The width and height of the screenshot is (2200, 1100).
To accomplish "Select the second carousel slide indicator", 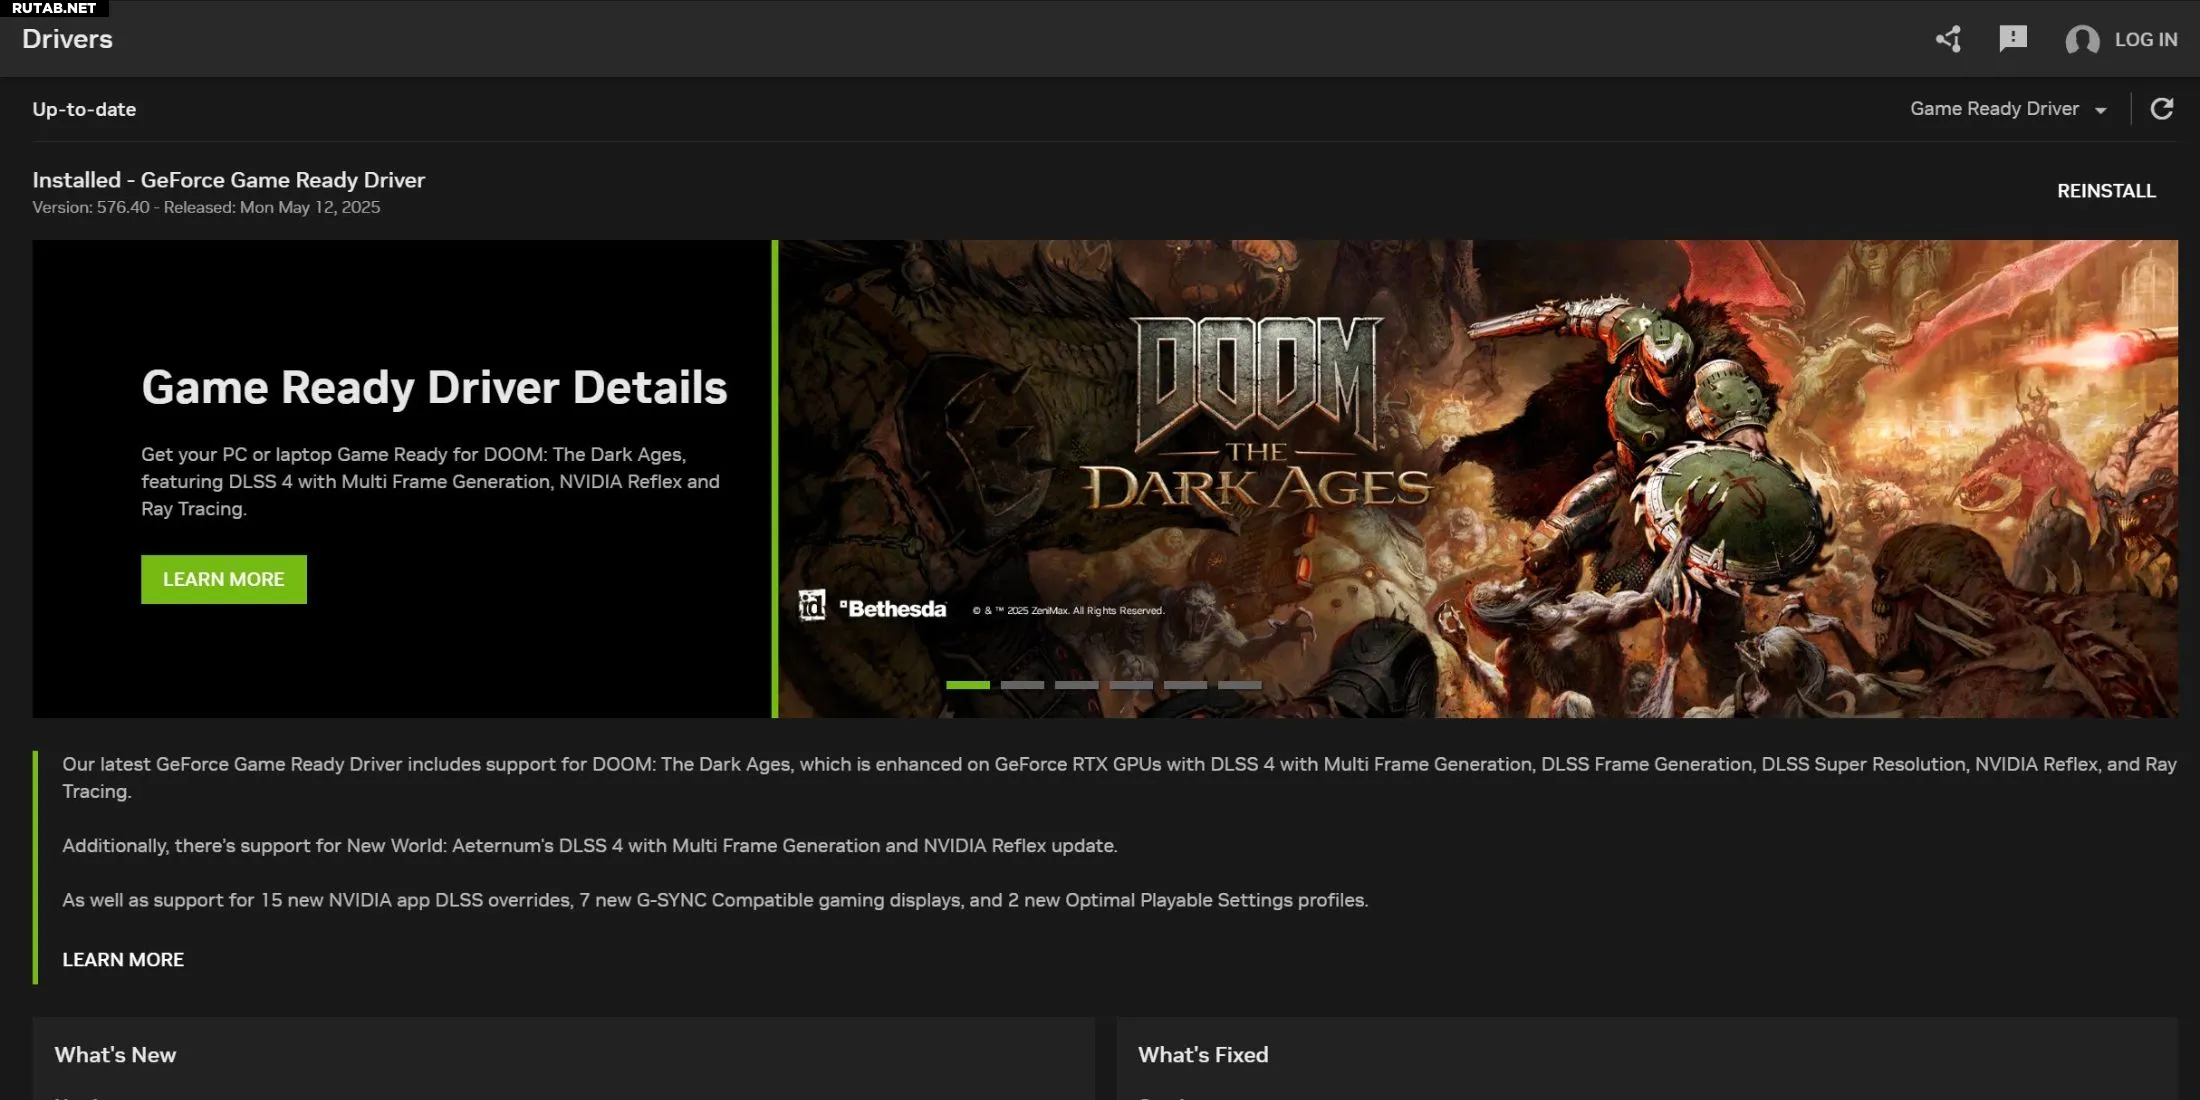I will [x=1022, y=685].
